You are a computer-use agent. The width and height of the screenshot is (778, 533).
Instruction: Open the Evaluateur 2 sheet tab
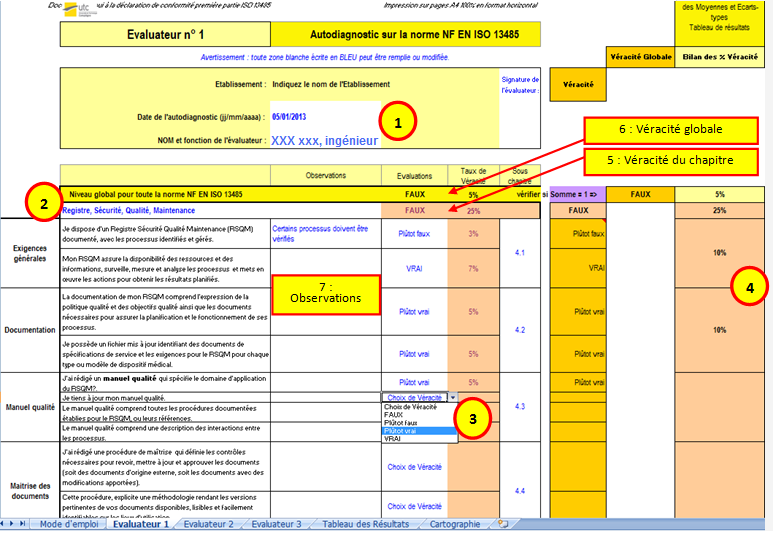(x=208, y=524)
